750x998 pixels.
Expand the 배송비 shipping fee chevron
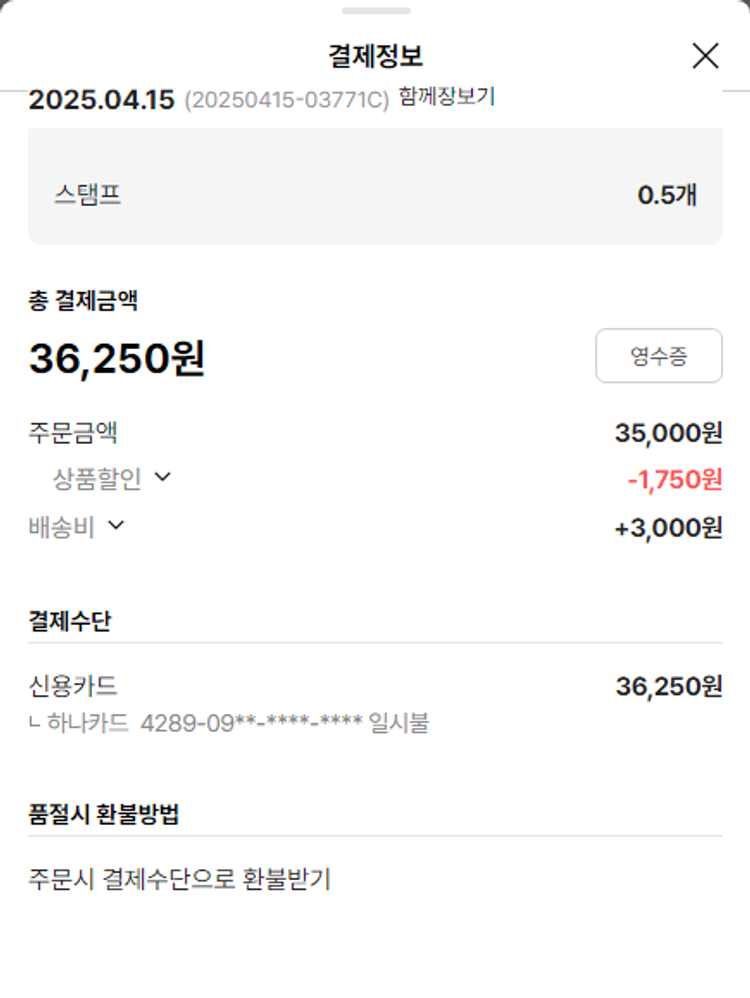(x=116, y=525)
